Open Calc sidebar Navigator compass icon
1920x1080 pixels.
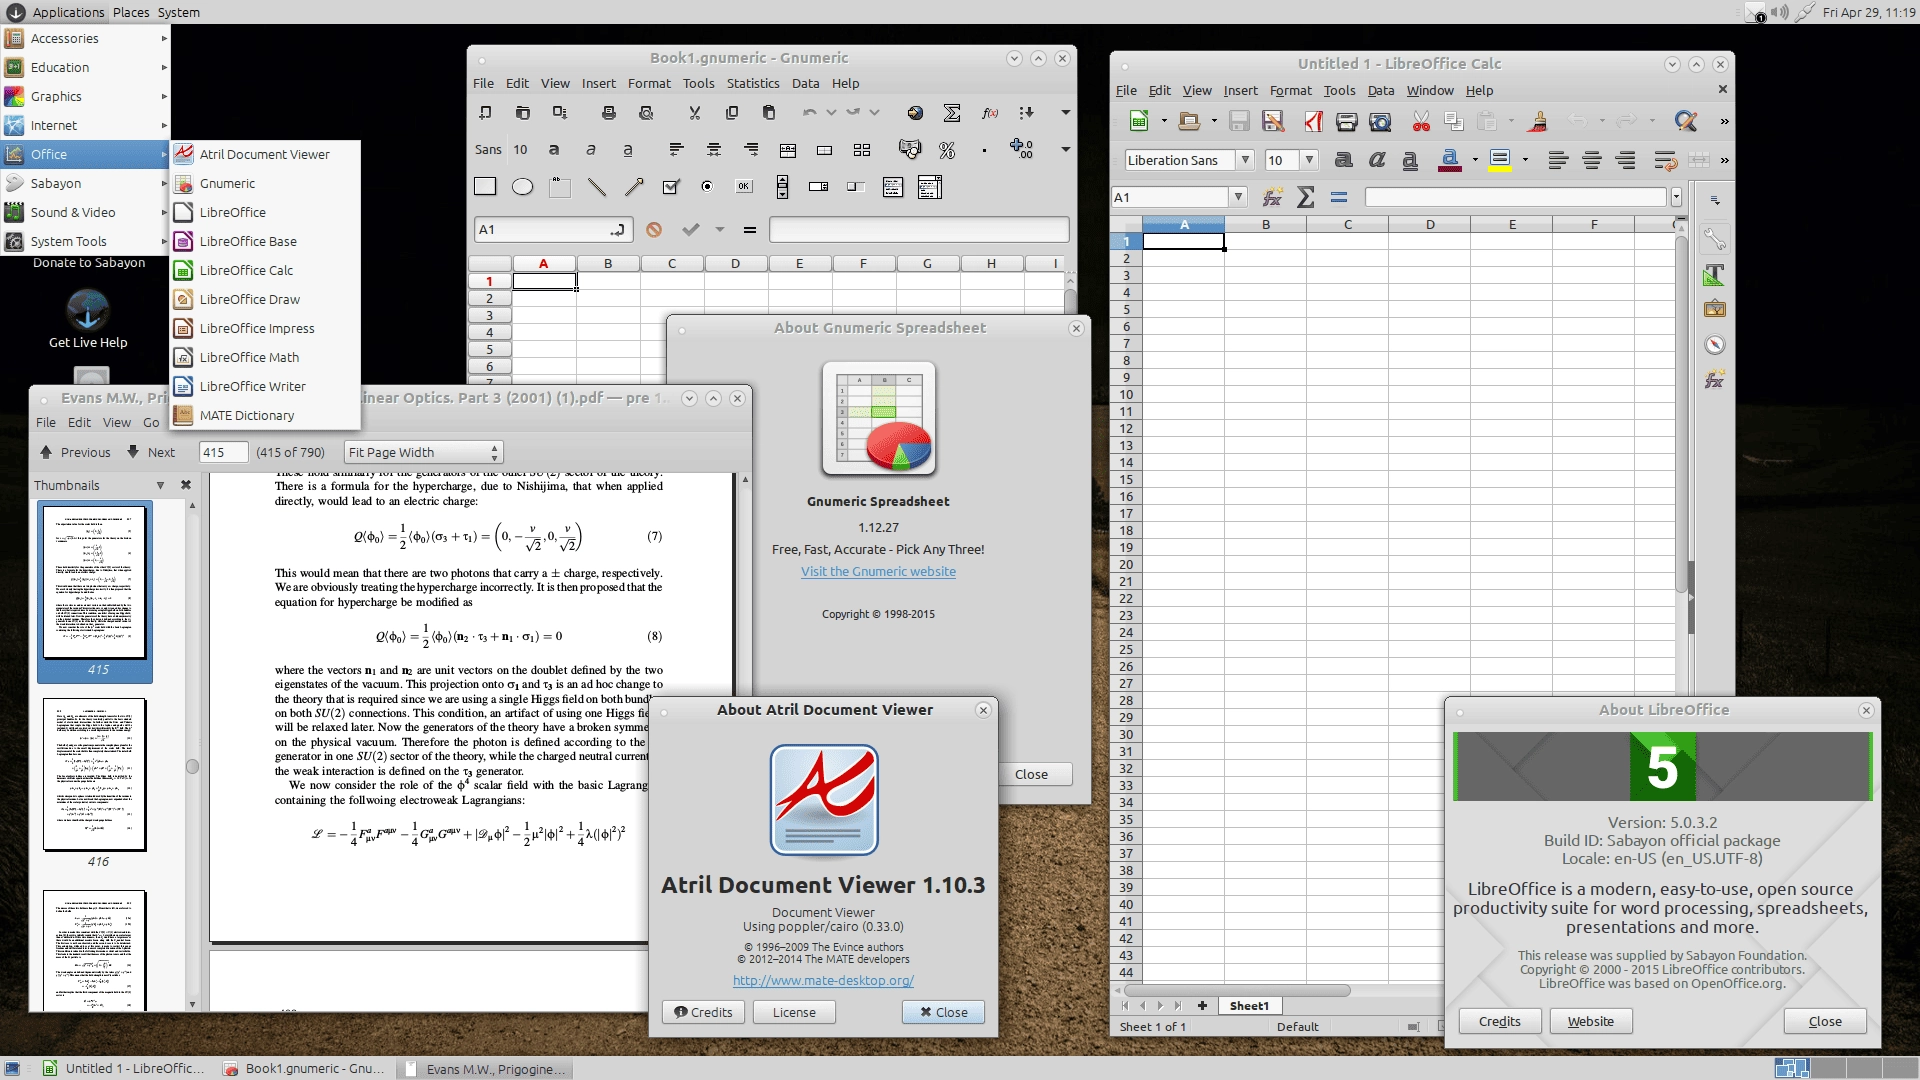pos(1714,345)
